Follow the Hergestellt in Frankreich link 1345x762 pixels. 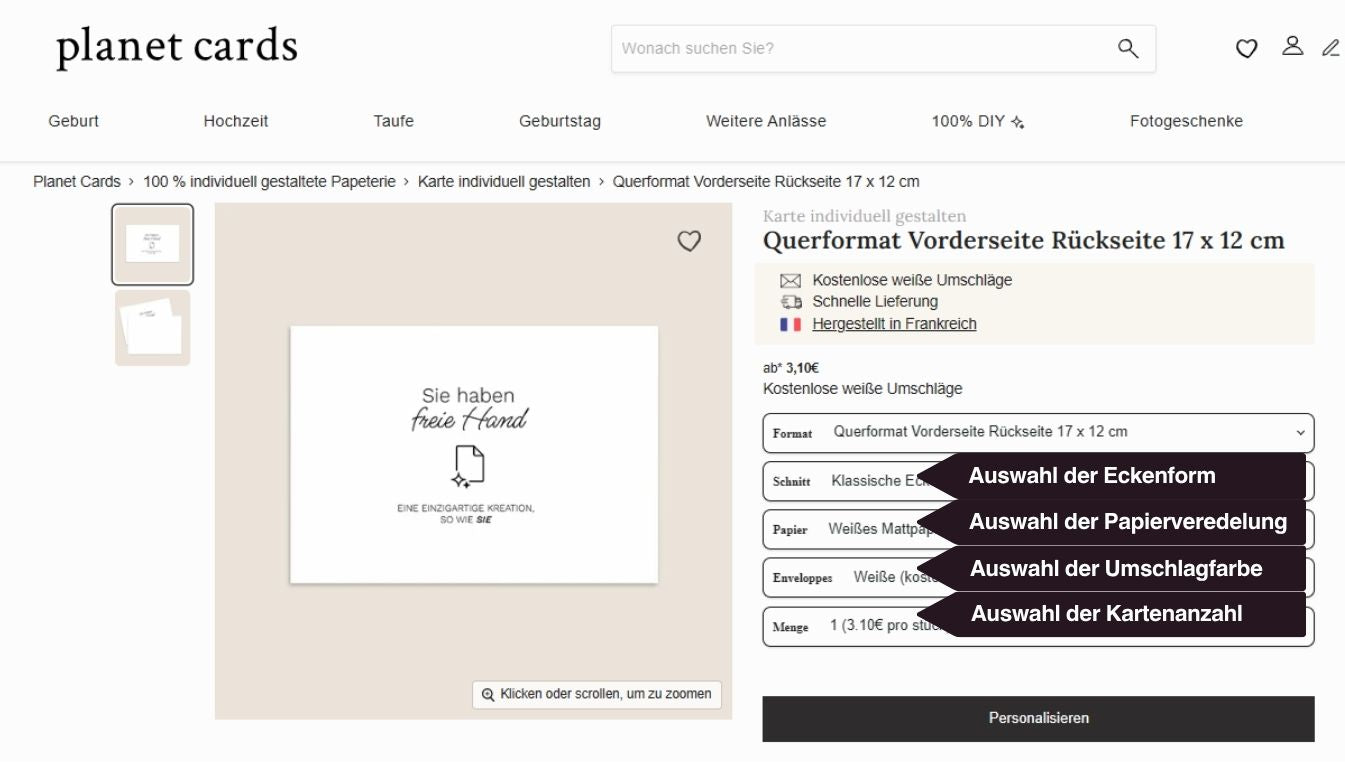pos(894,324)
